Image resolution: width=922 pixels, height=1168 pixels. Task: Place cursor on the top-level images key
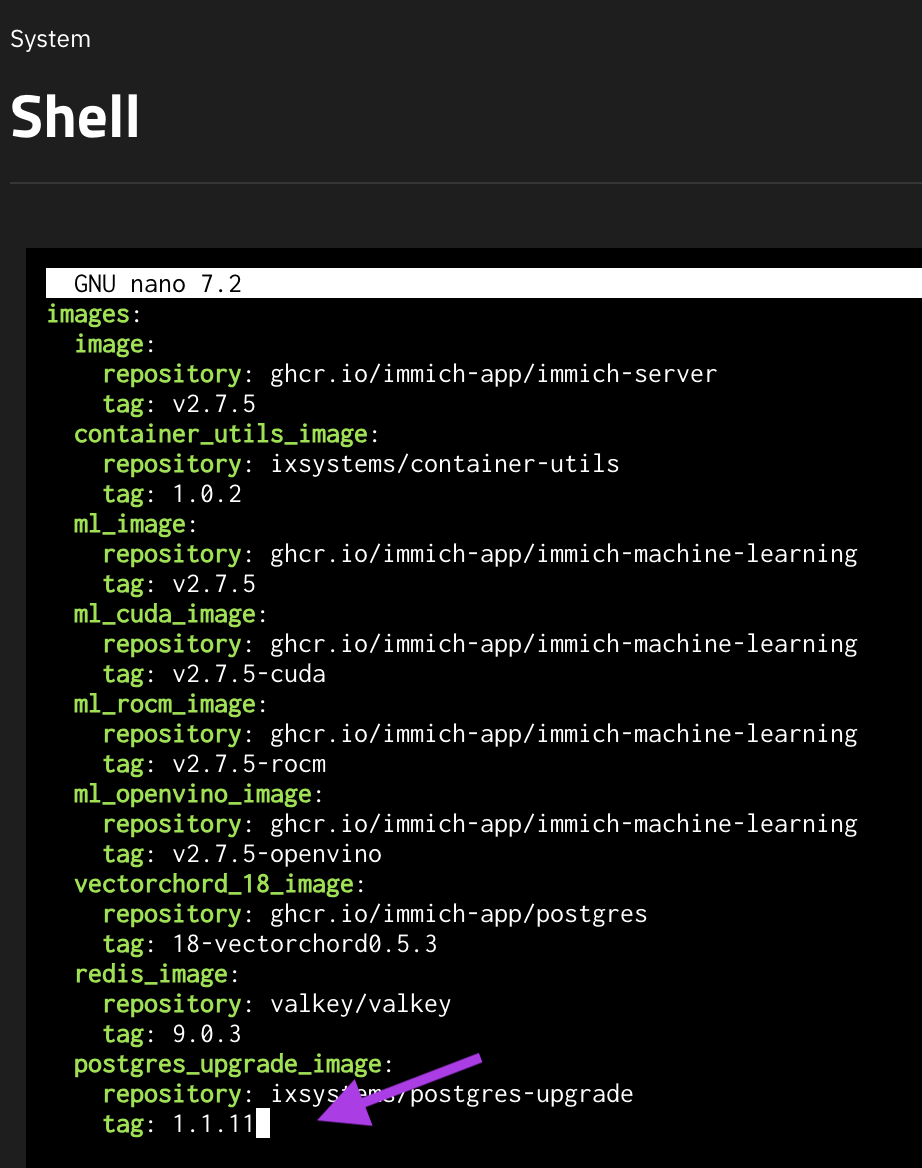[x=88, y=314]
